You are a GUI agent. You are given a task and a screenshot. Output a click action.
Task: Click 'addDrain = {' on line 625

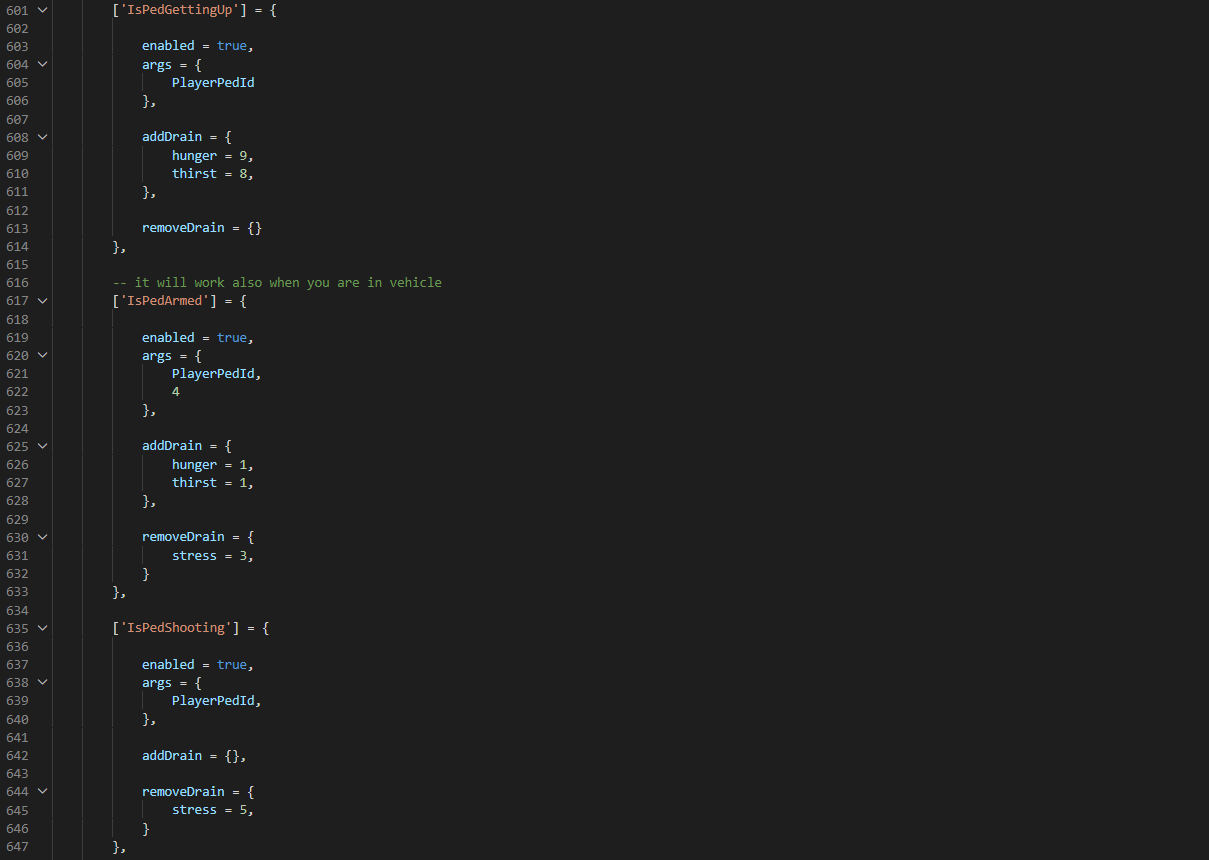(187, 446)
